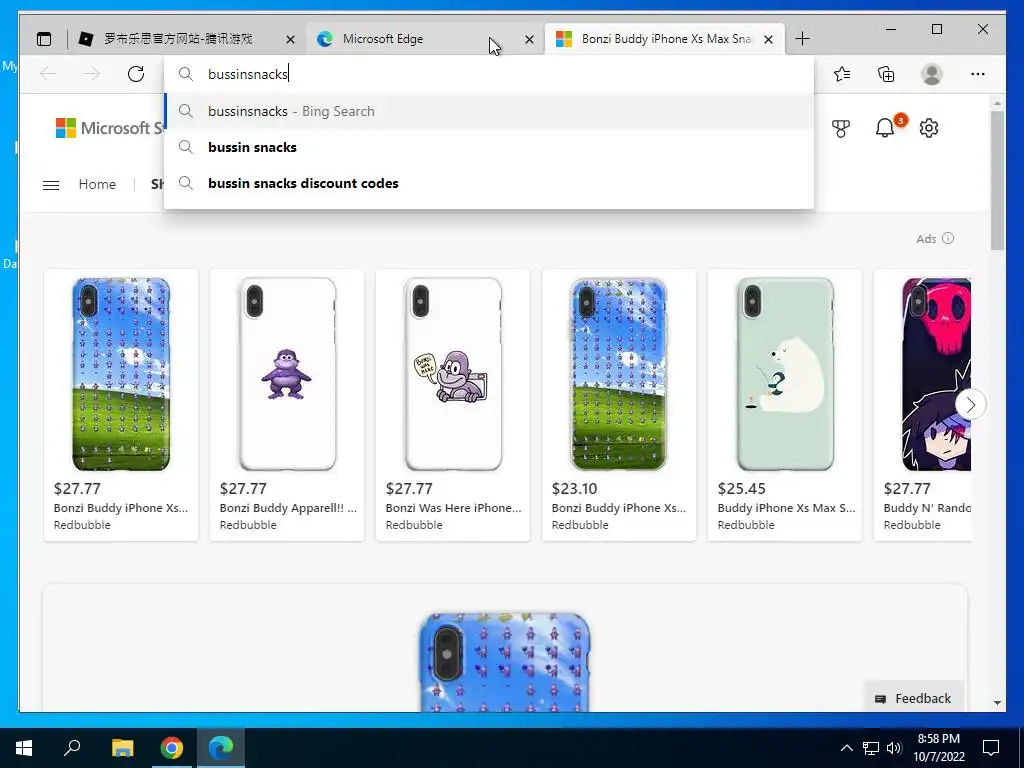Click Redbubble under the $23.10 item
1024x768 pixels.
pos(580,525)
